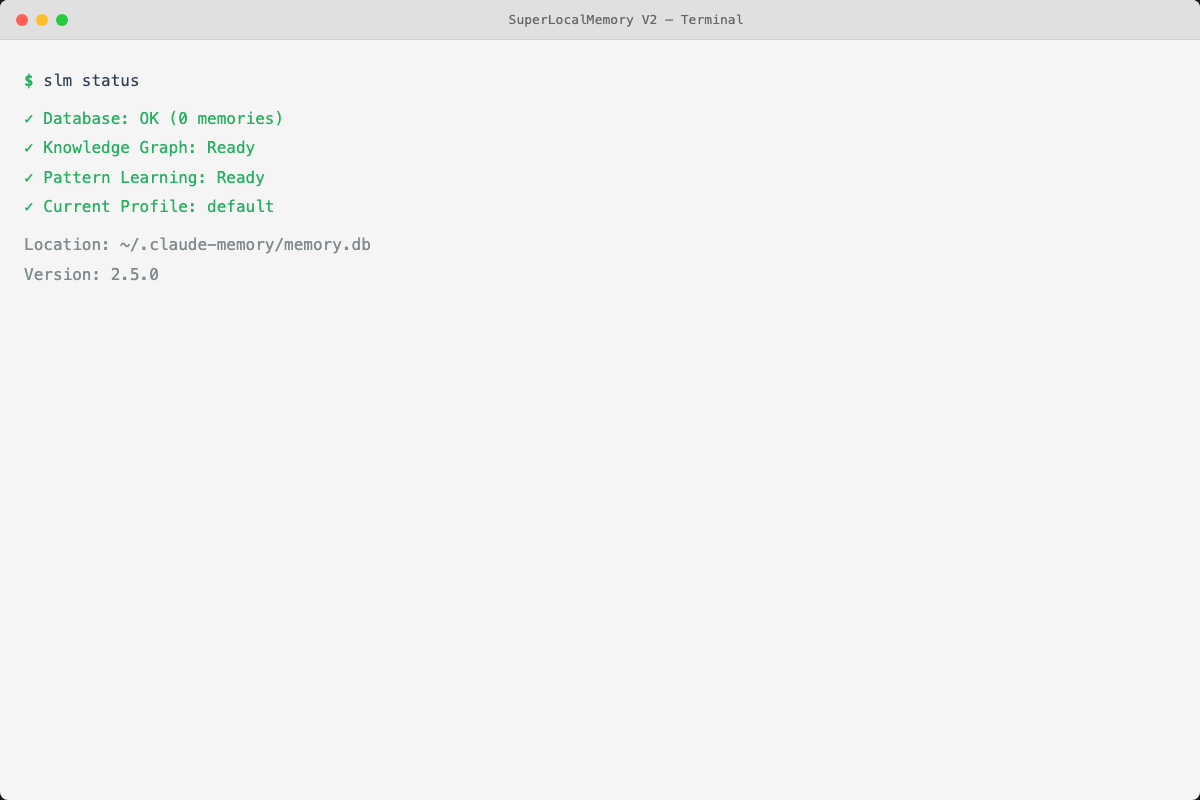Click the checkmark beside Pattern Learning
Image resolution: width=1200 pixels, height=800 pixels.
pyautogui.click(x=27, y=177)
